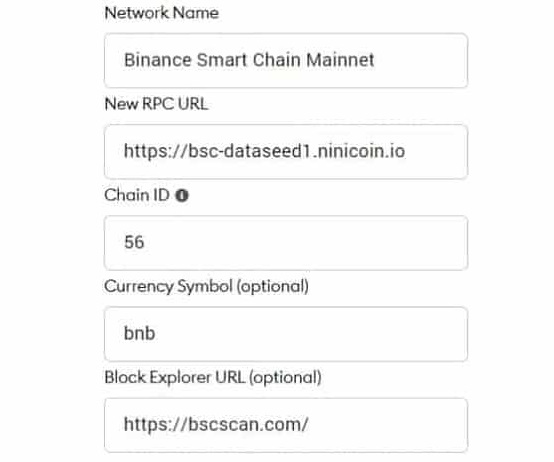Click the Chain ID label text
Screen dimensions: 554x462
[137, 195]
